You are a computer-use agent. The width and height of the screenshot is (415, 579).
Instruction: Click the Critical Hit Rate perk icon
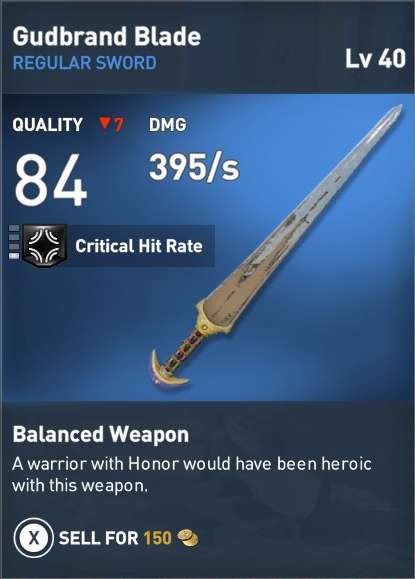tap(45, 246)
